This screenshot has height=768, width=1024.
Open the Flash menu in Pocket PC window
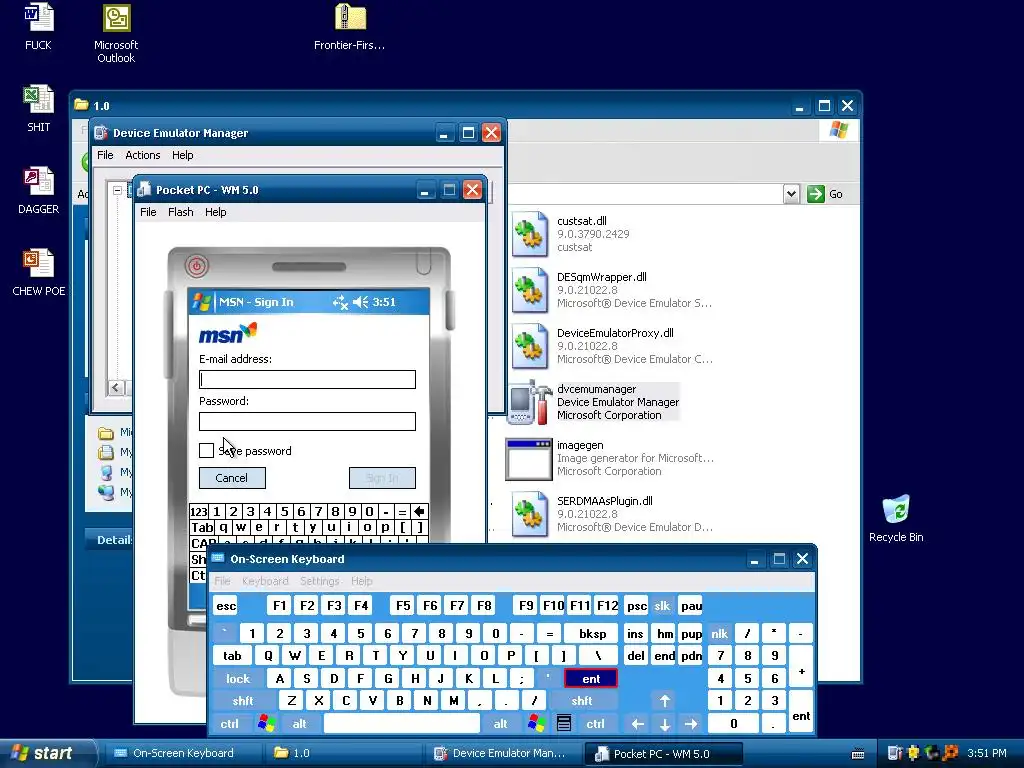pos(180,212)
